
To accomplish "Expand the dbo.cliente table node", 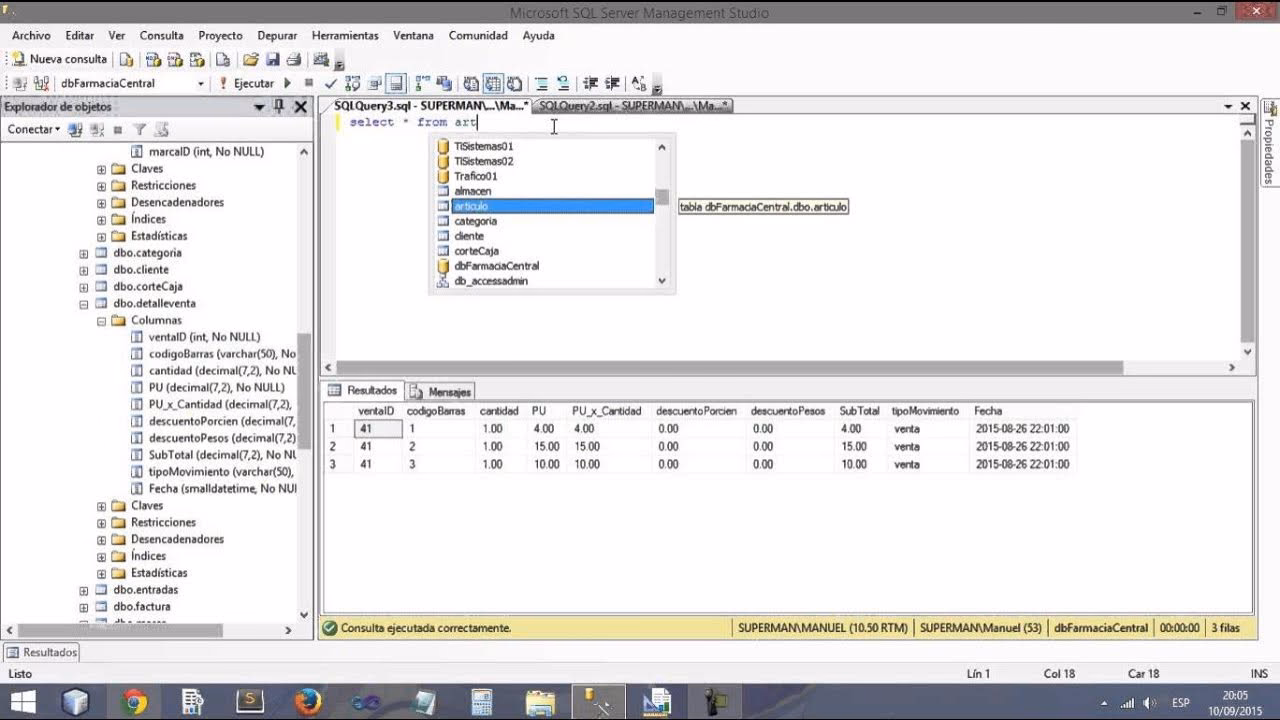I will (84, 270).
